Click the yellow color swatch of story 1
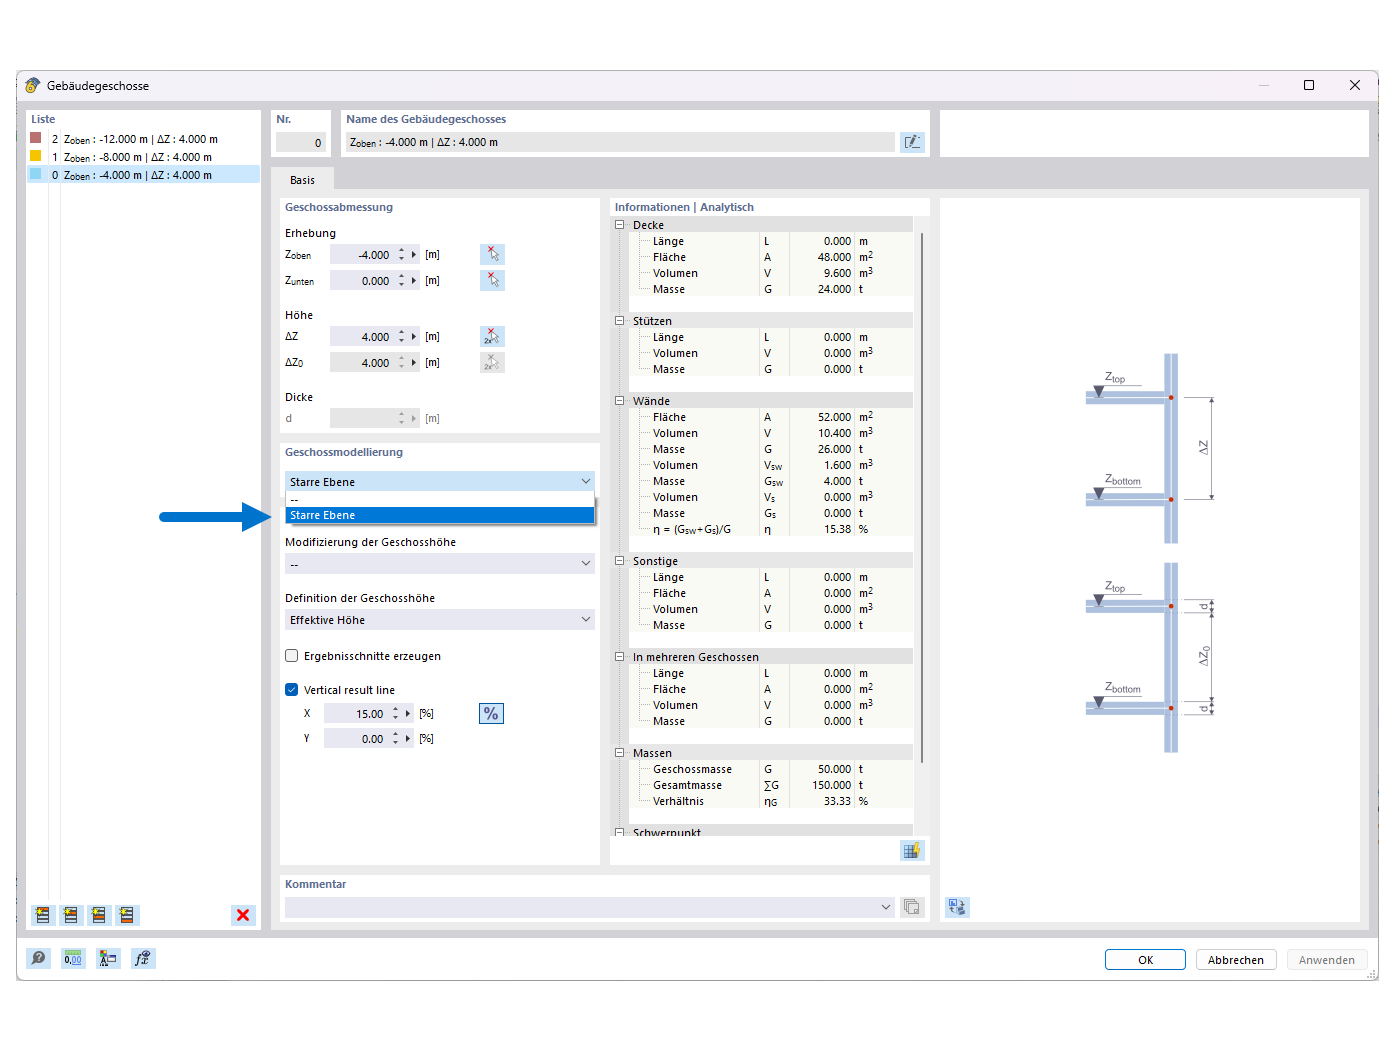Screen dimensions: 1400x1050 (36, 156)
